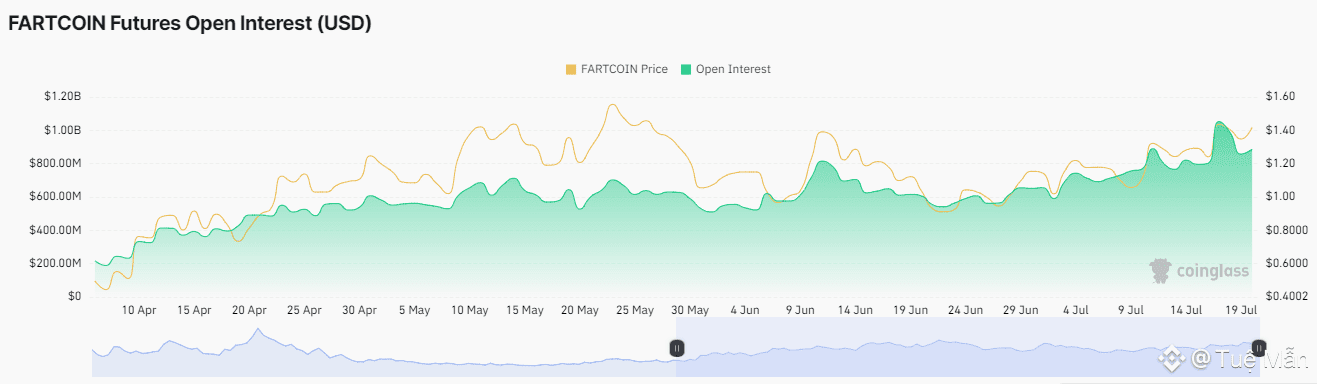Click the unselected area of the navigator

pos(384,348)
